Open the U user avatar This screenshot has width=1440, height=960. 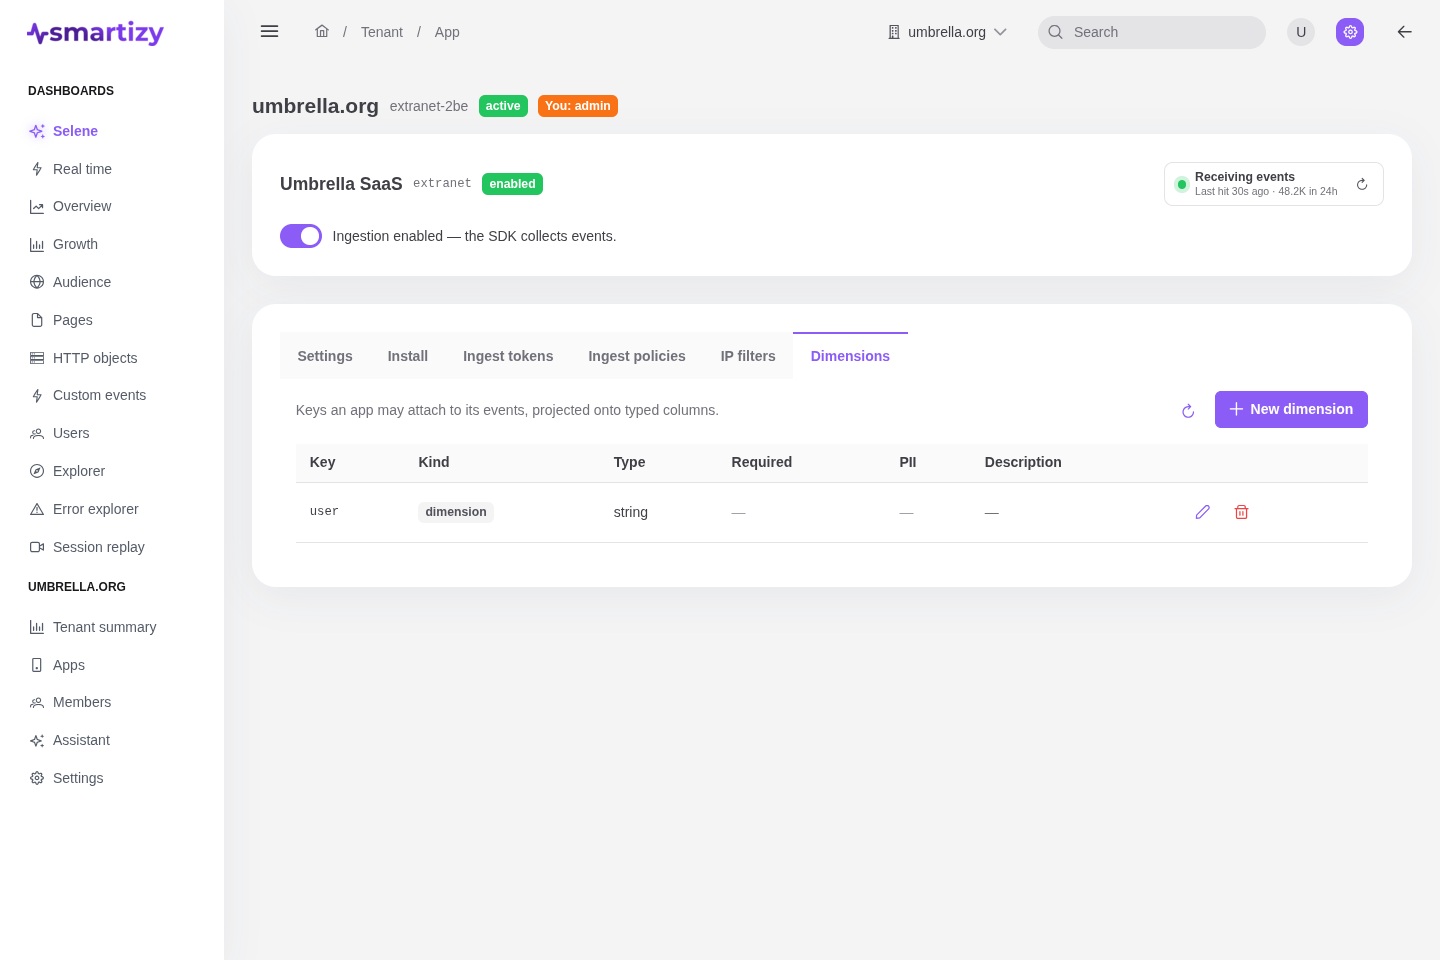[1301, 32]
